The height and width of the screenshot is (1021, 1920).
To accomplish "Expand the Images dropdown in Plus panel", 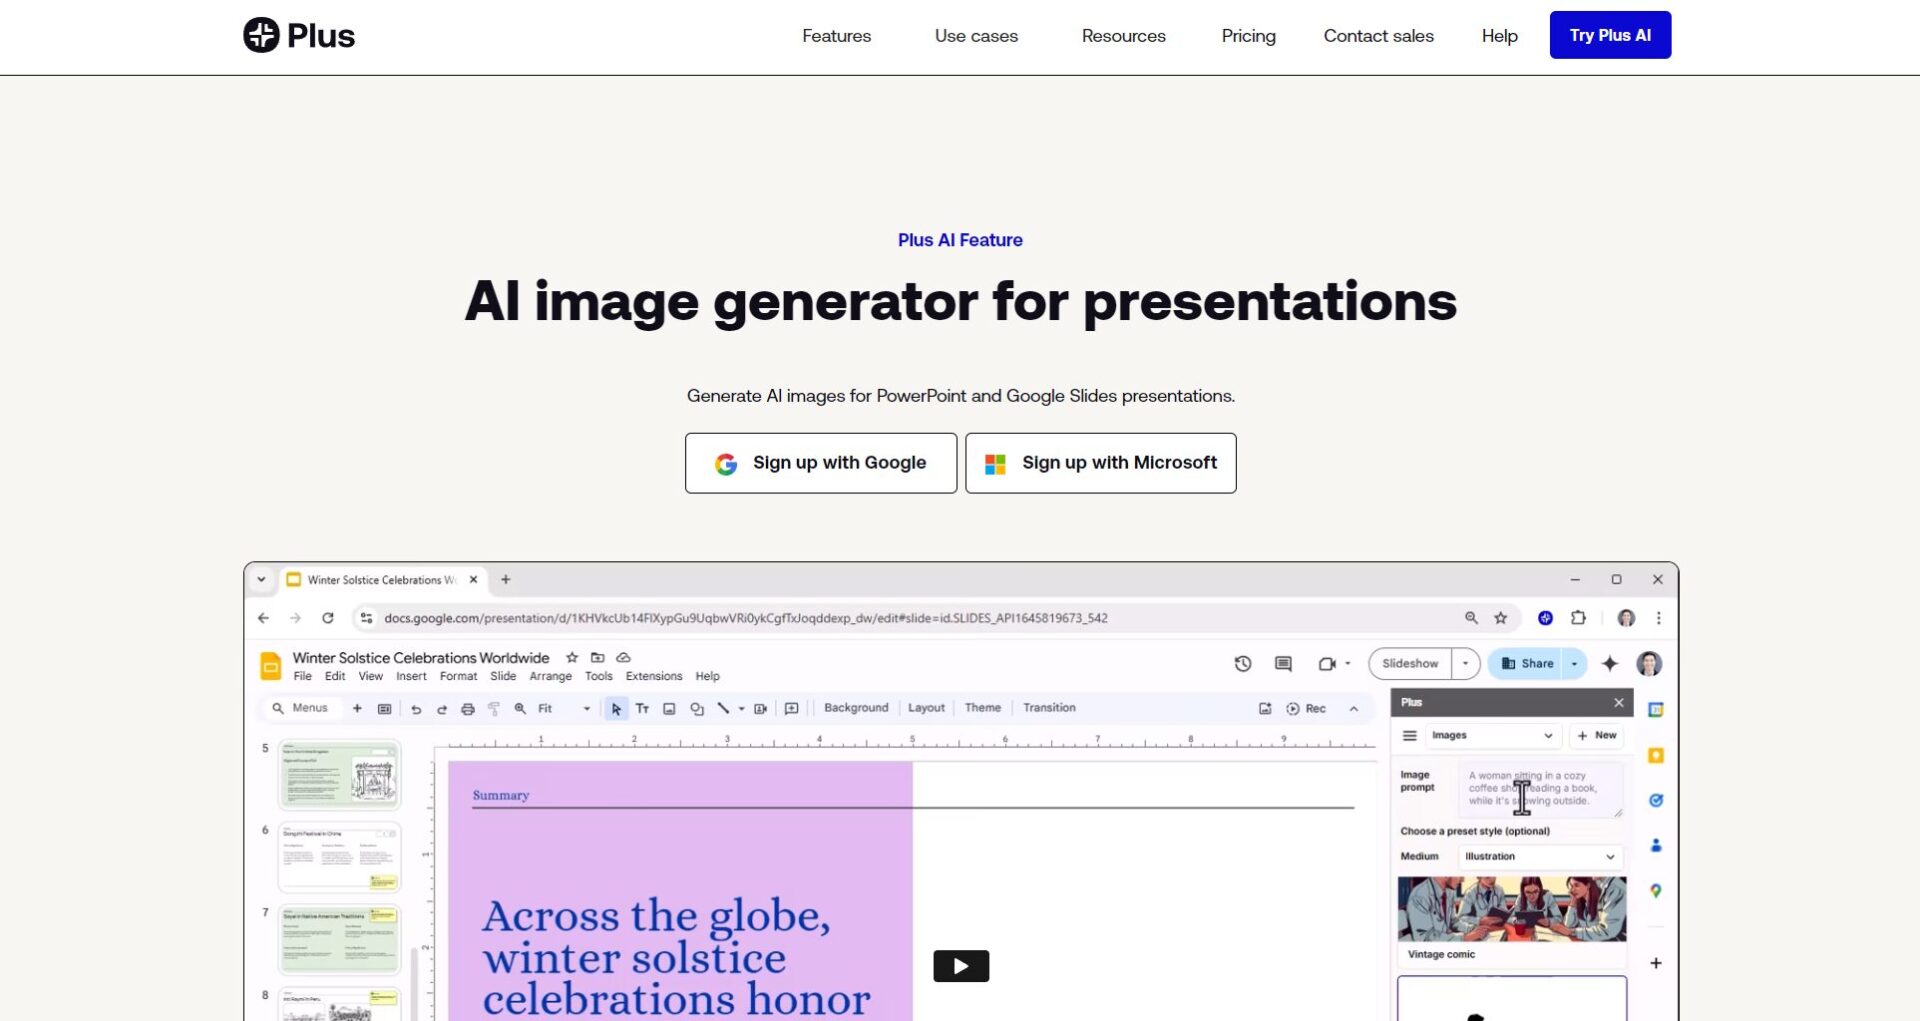I will click(1491, 735).
